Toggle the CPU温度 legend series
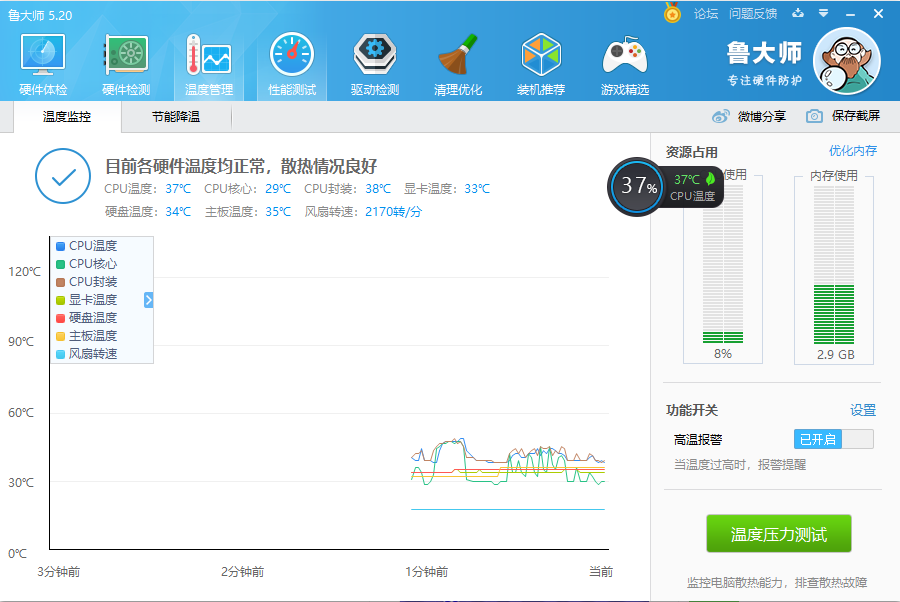 (92, 246)
